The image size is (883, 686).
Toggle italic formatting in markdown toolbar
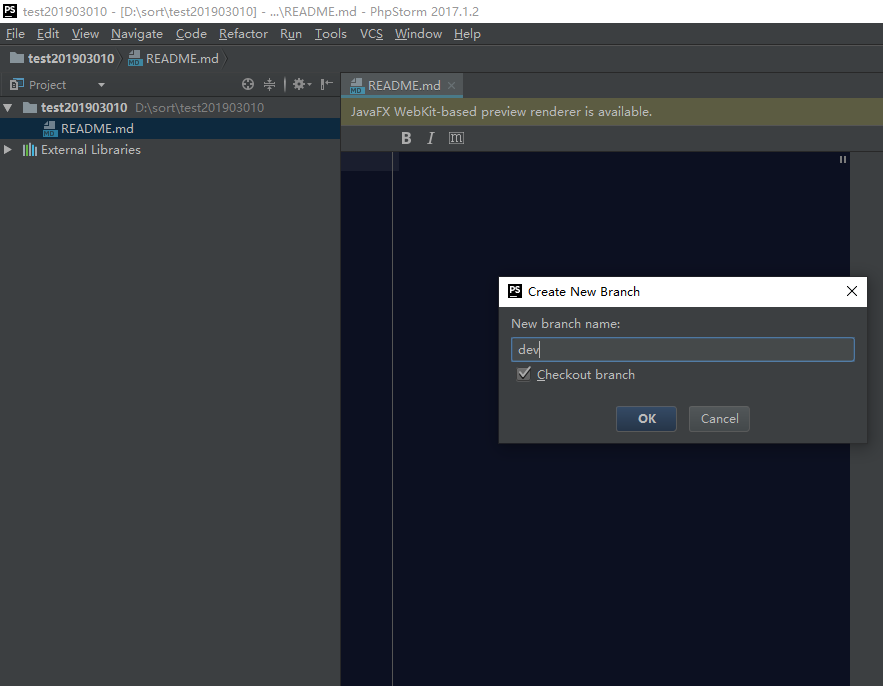pos(431,138)
